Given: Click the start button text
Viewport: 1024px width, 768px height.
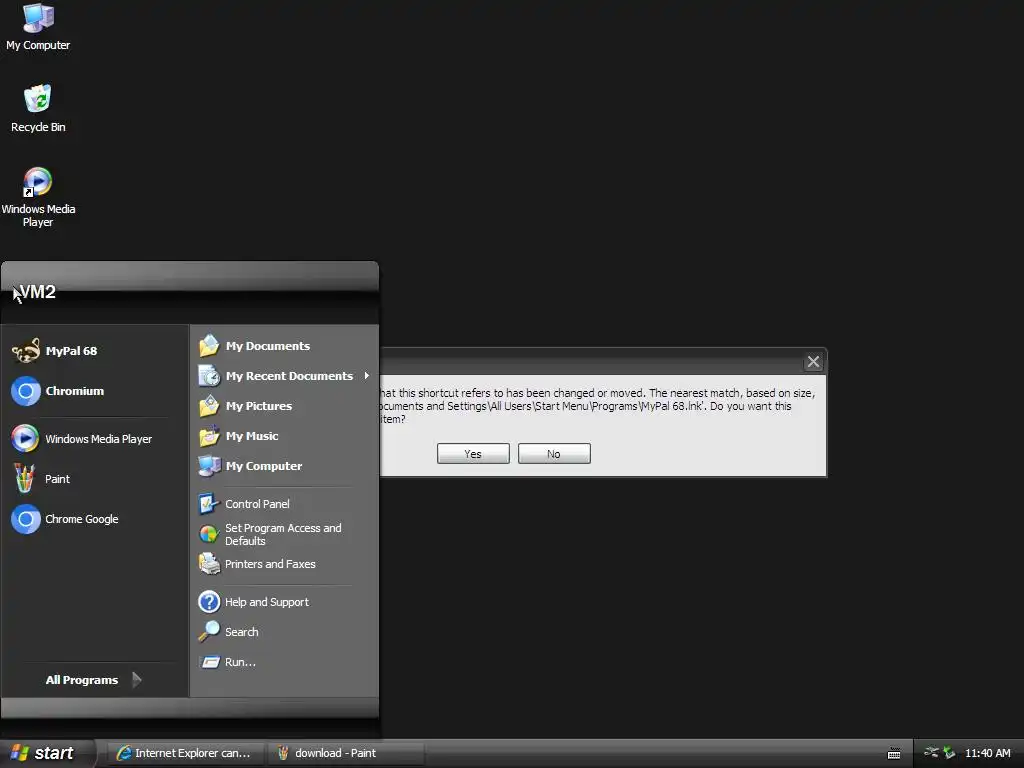Looking at the screenshot, I should [54, 753].
